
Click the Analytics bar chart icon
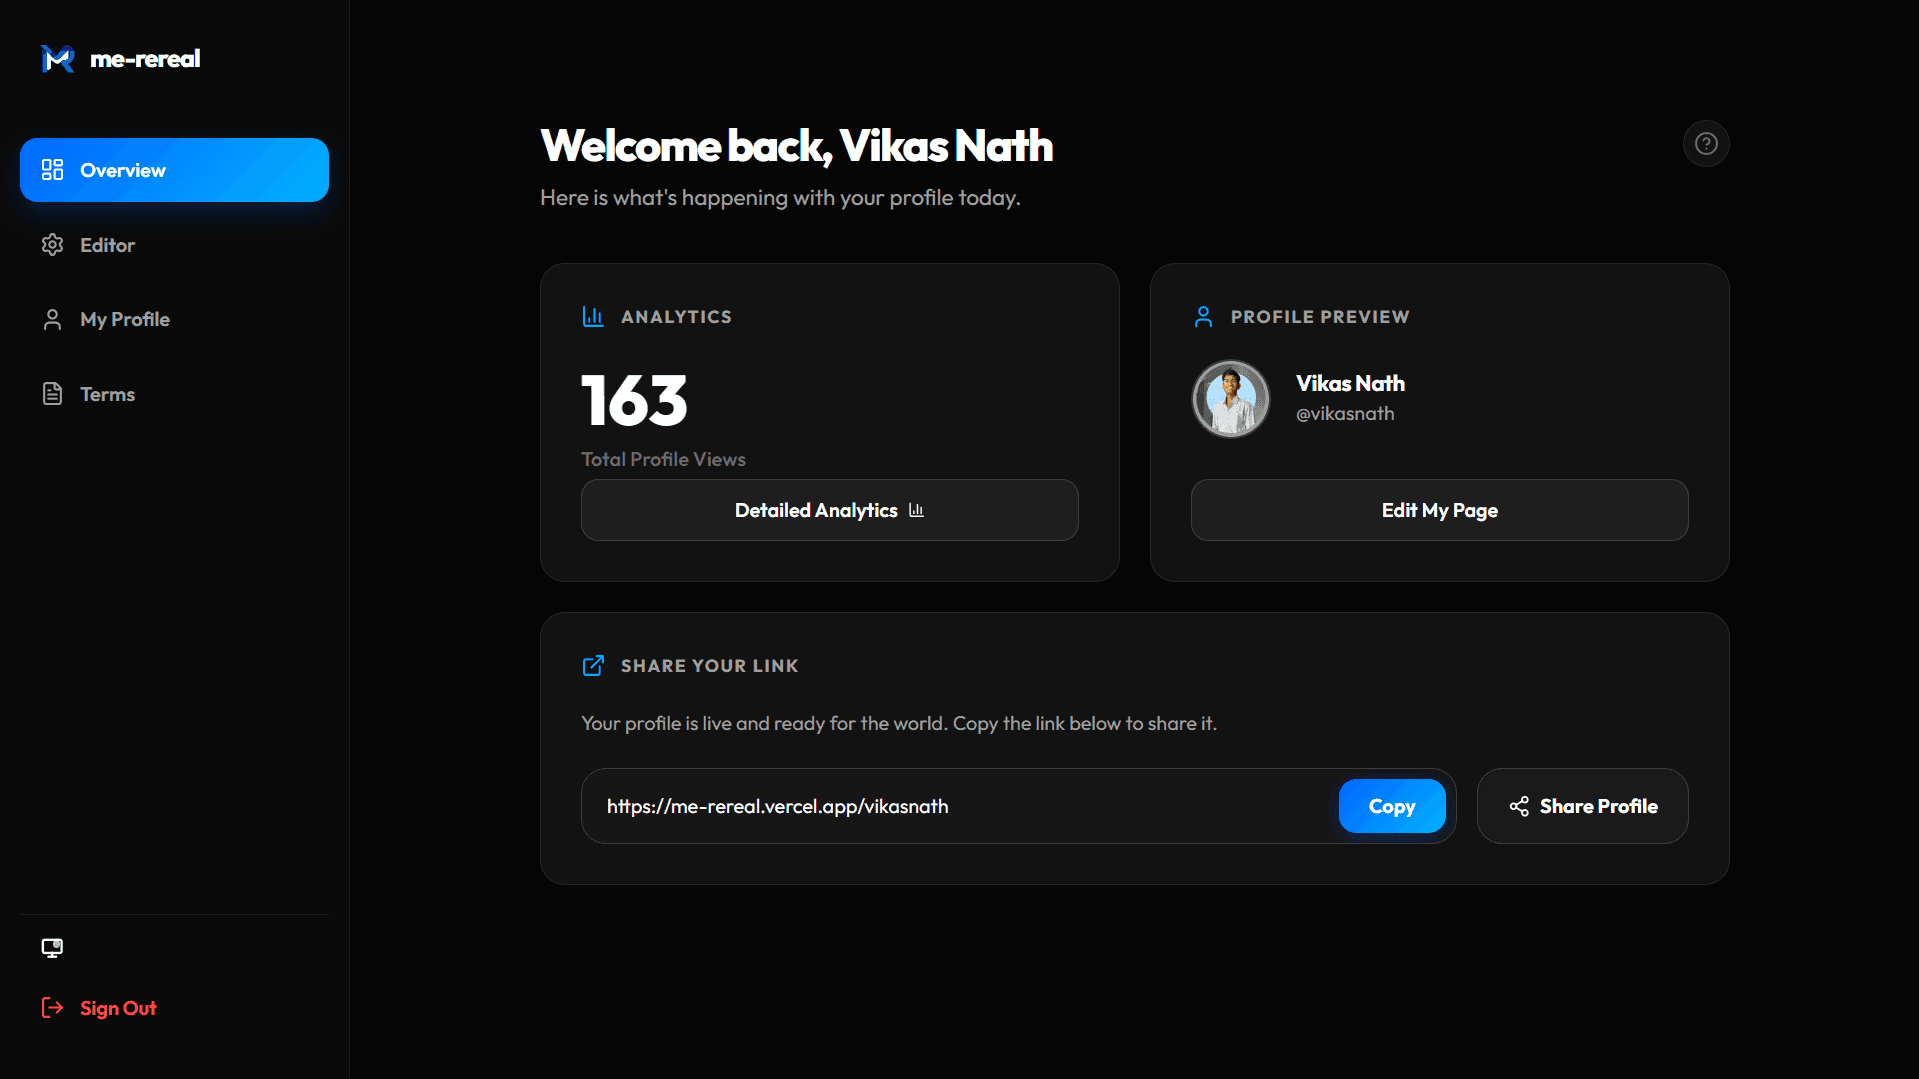click(593, 316)
